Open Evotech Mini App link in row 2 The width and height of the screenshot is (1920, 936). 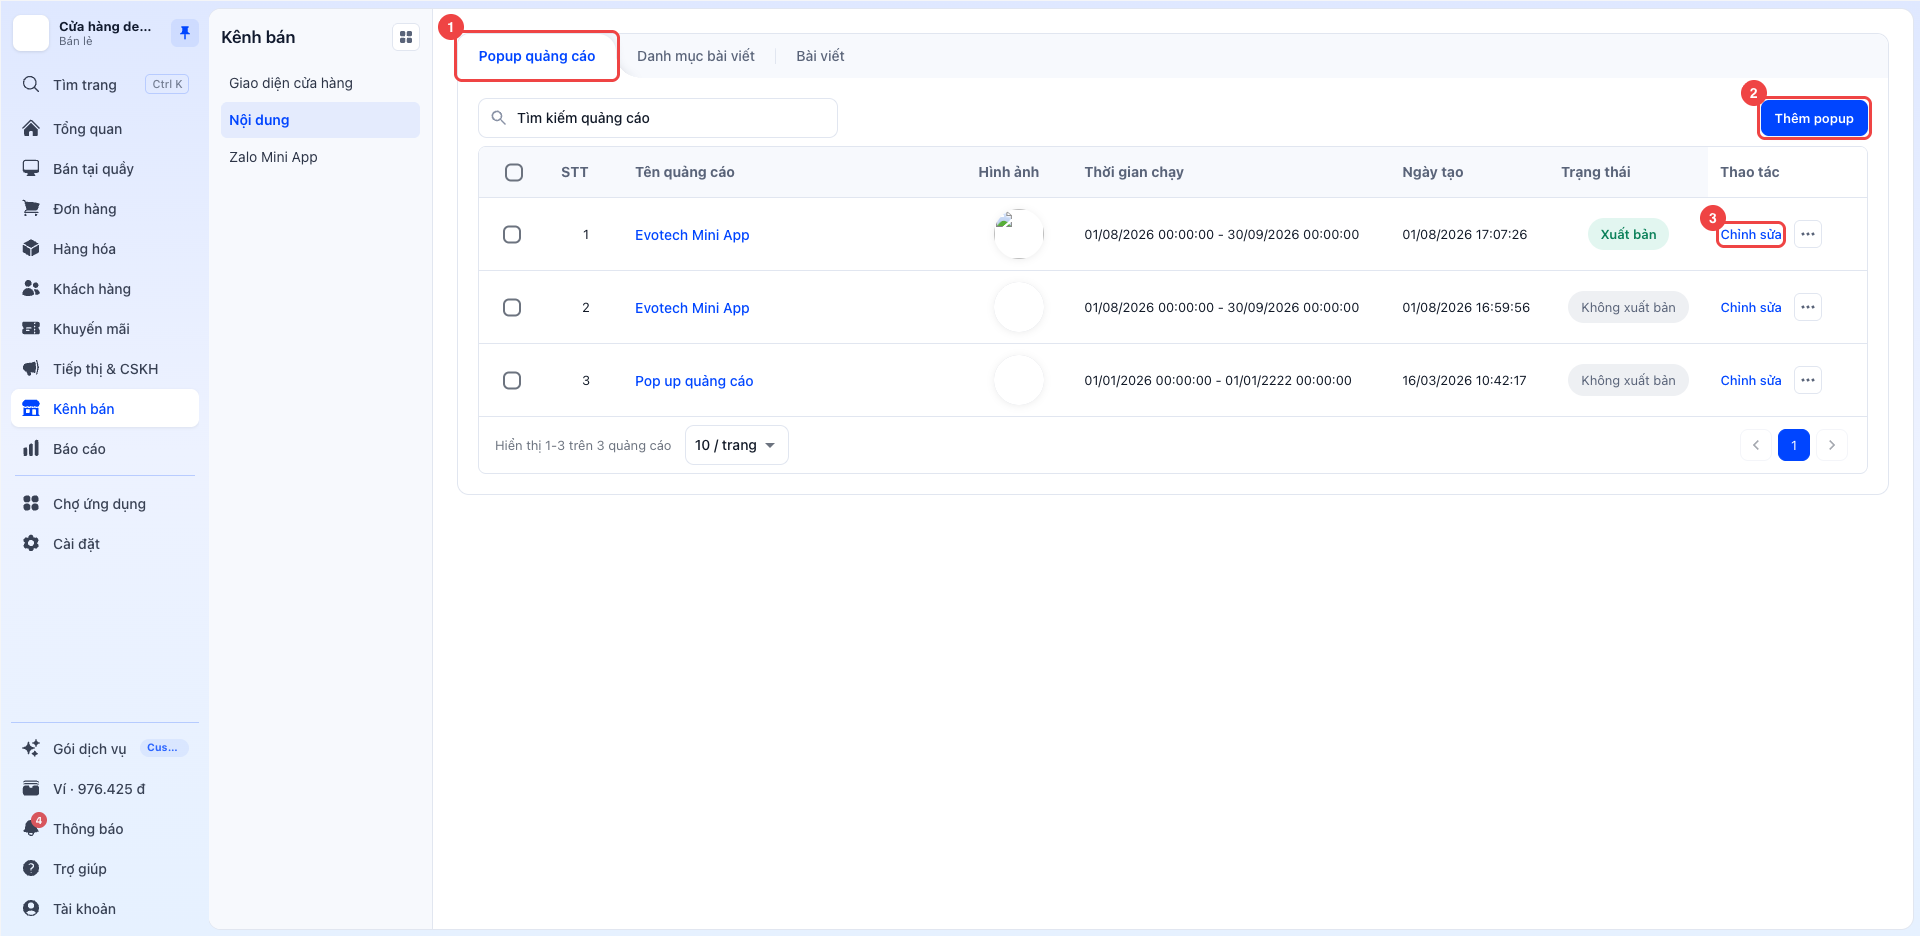pos(692,308)
